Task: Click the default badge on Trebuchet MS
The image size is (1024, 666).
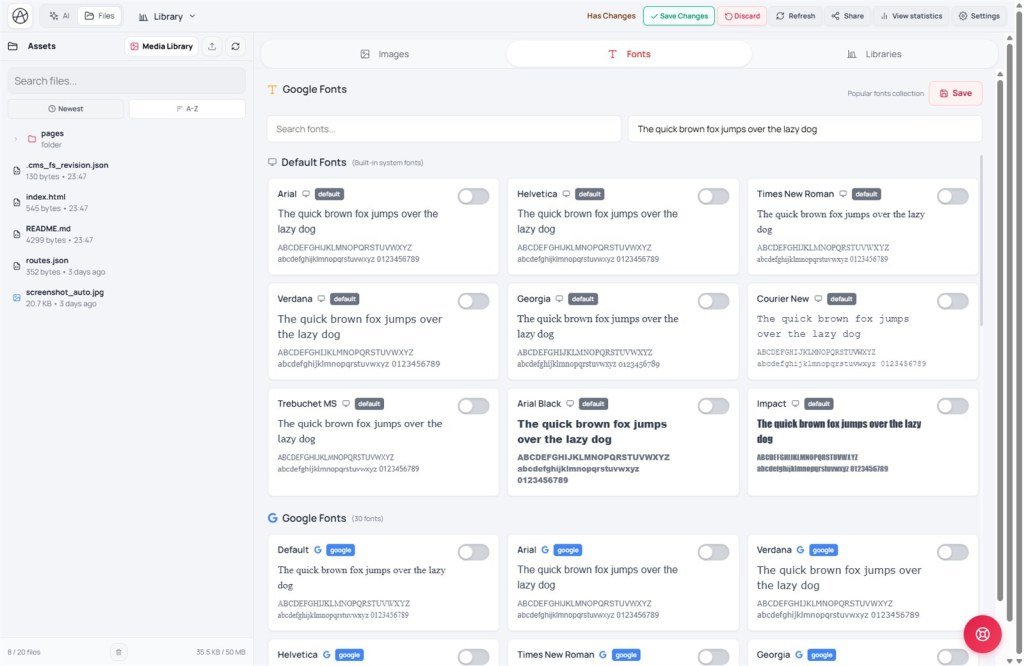Action: (x=369, y=404)
